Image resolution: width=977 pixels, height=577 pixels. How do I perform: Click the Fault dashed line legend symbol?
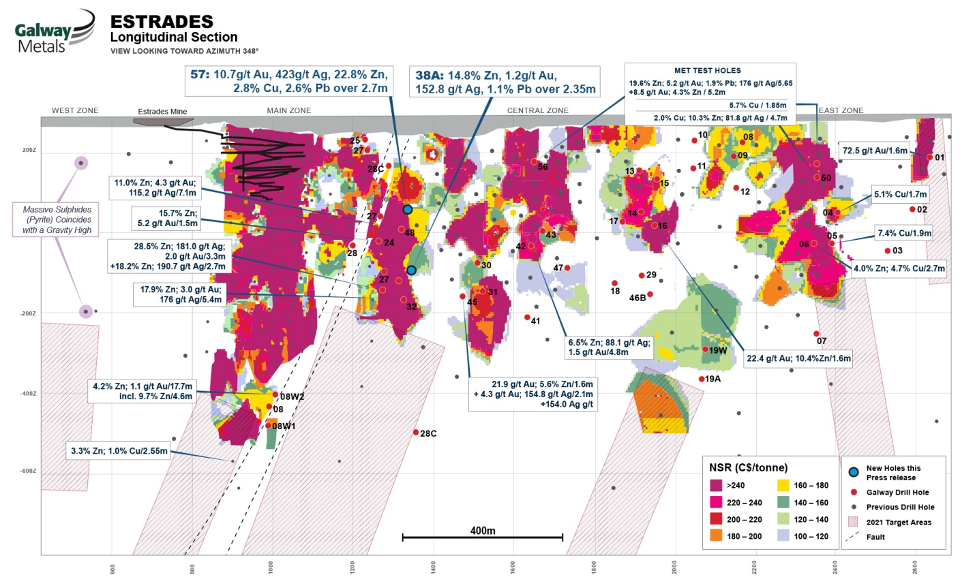point(853,537)
